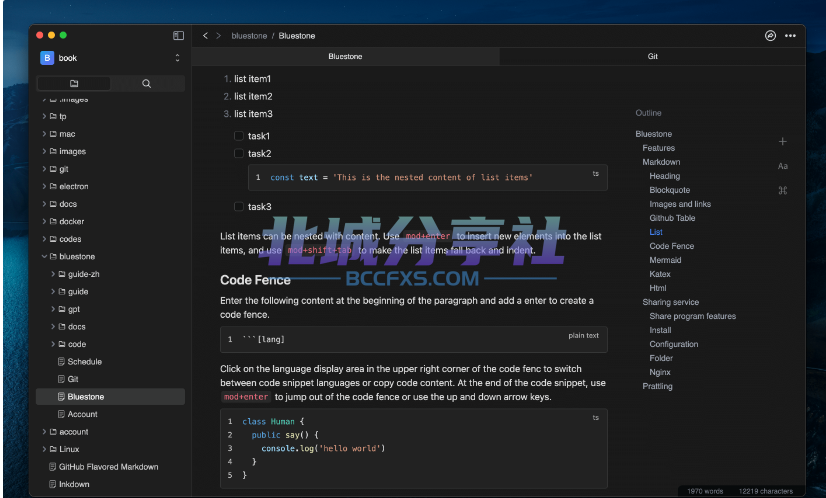Go forward with the right arrow
The height and width of the screenshot is (498, 826).
point(218,35)
